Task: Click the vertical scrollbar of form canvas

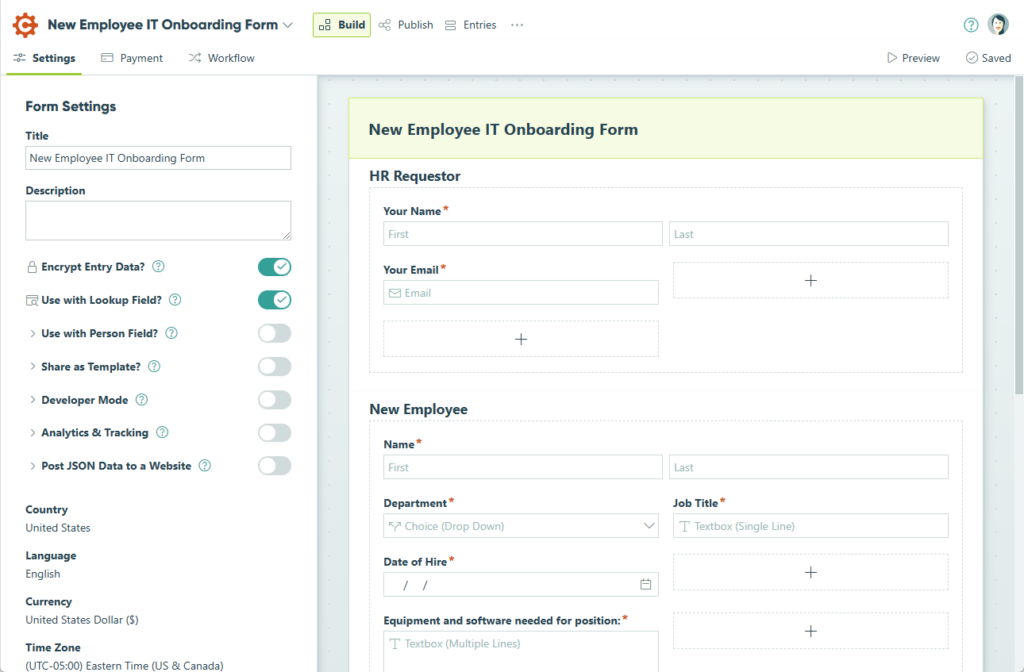Action: (1019, 235)
